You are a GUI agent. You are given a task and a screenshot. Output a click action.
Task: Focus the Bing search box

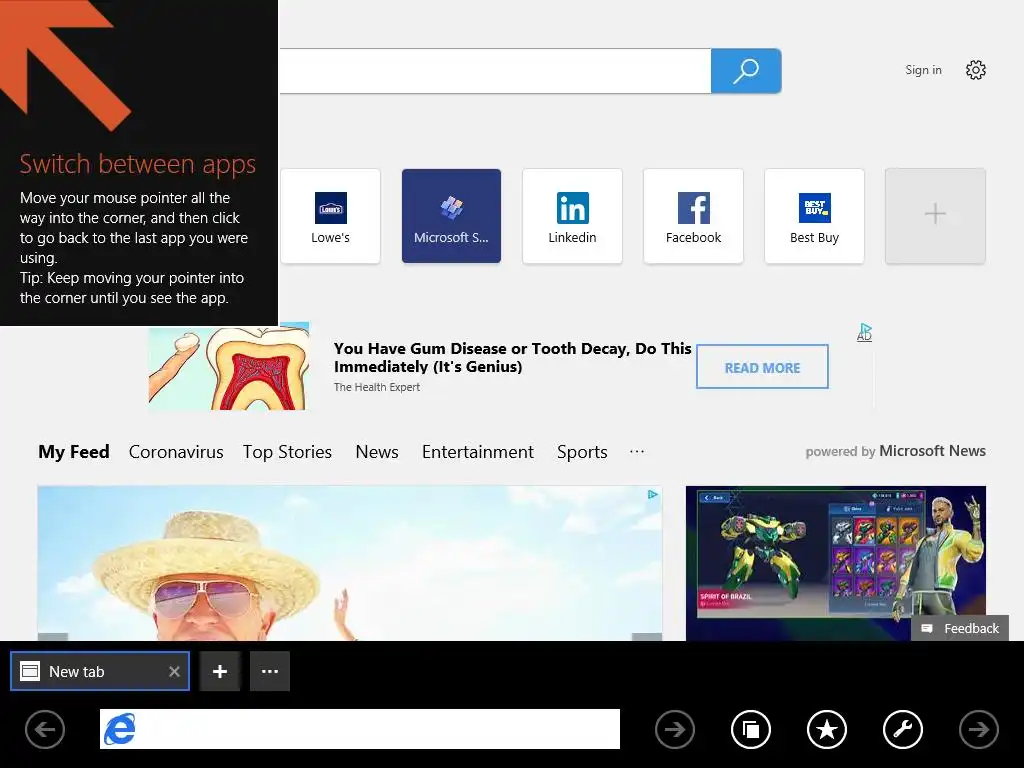click(495, 71)
